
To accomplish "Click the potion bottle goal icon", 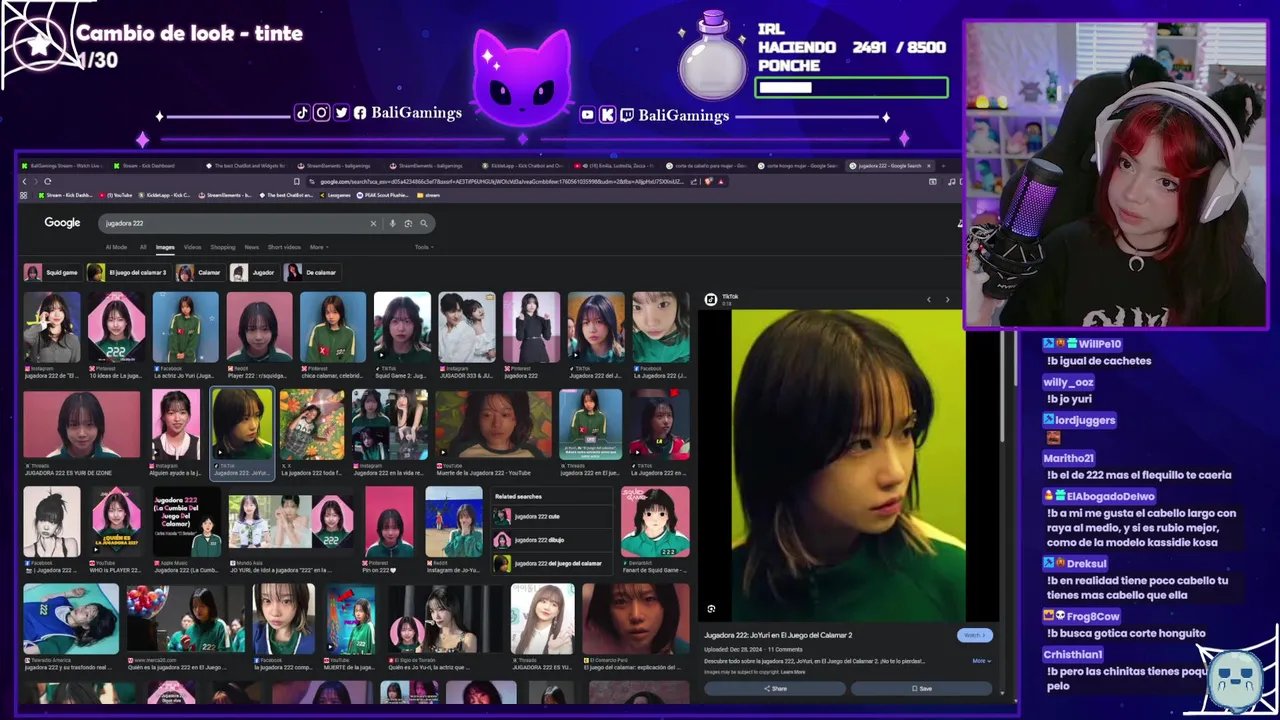I will (713, 56).
